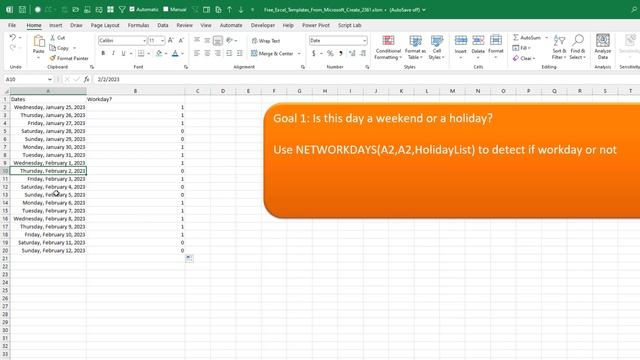The width and height of the screenshot is (640, 360).
Task: Open Cell Styles dropdown
Action: [x=437, y=48]
